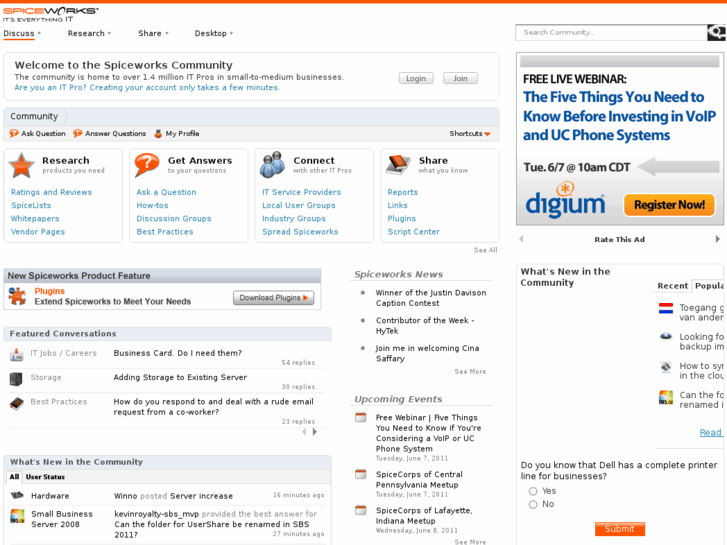Click Rate This Ad text
This screenshot has height=545, width=727.
[619, 239]
